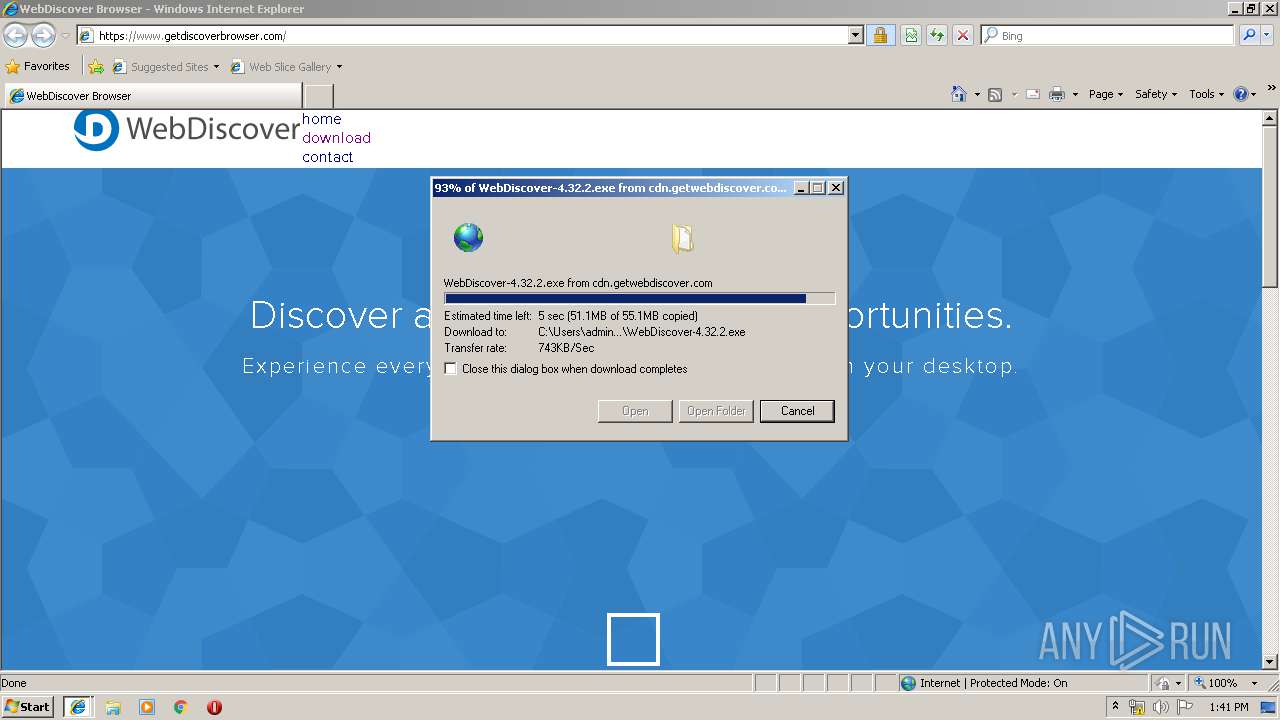
Task: Click the scrollbar down arrow
Action: (1270, 662)
